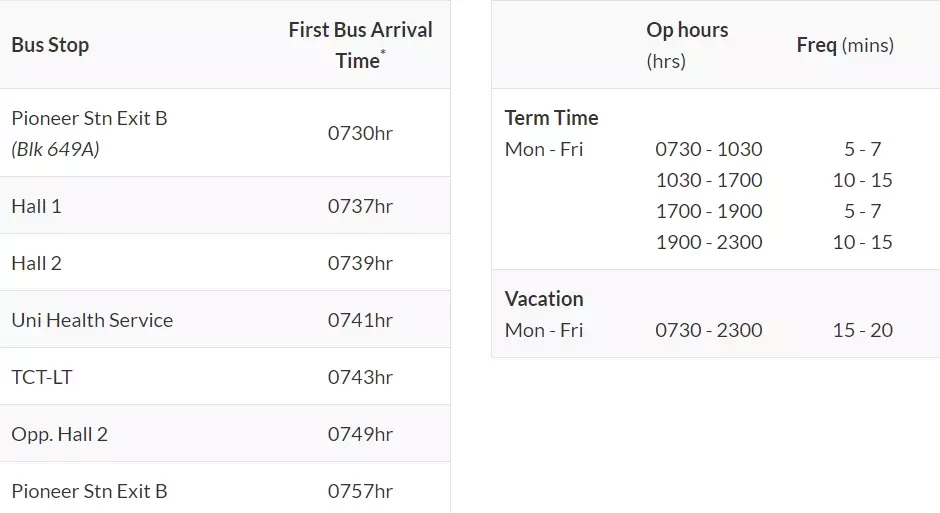
Task: Select the Term Time heading
Action: tap(552, 117)
